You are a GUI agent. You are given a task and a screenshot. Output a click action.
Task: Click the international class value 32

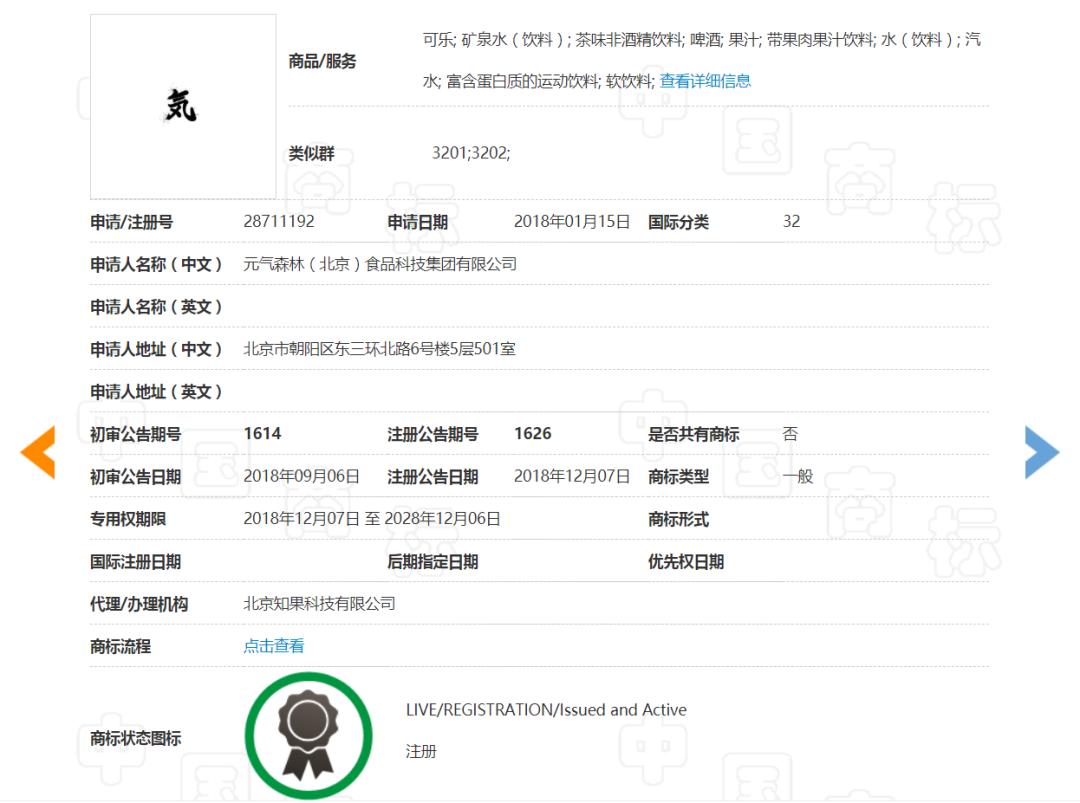pos(791,221)
